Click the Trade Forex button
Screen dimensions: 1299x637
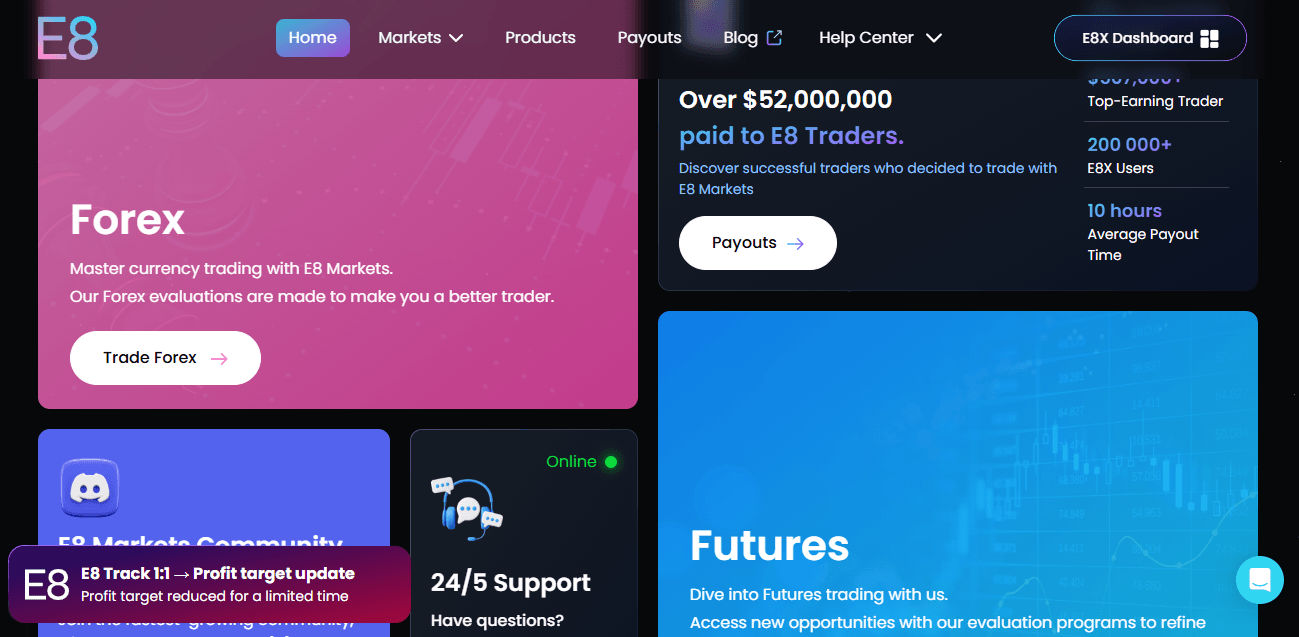pyautogui.click(x=165, y=358)
